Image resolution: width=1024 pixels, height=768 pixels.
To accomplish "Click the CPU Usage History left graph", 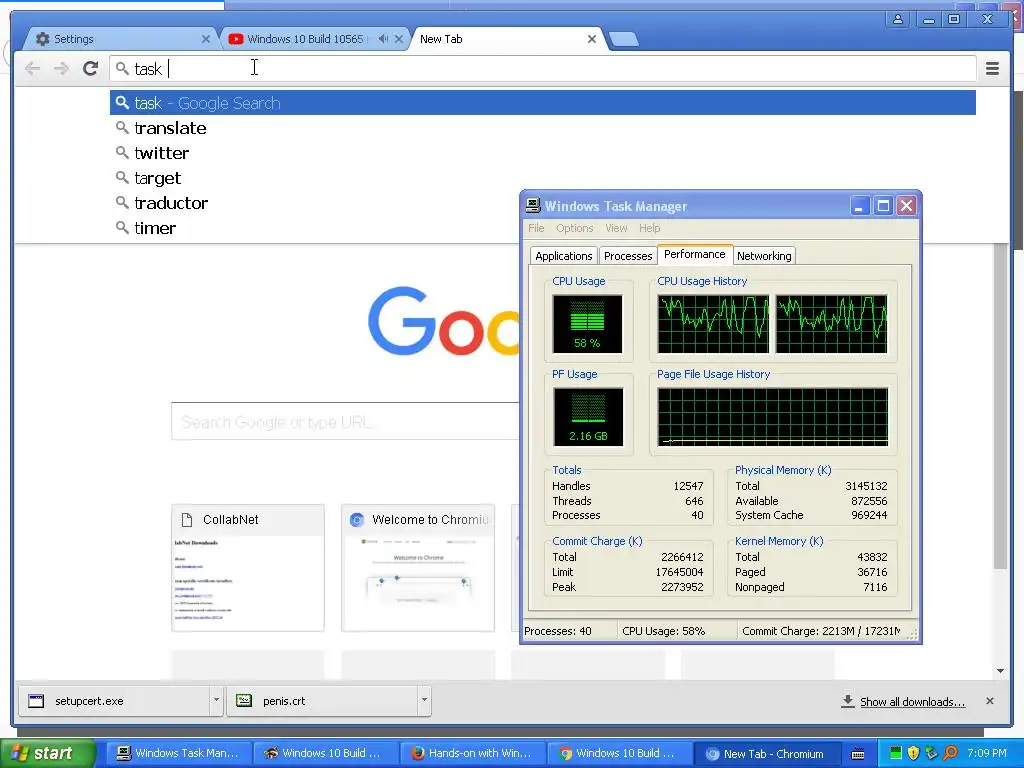I will (x=713, y=324).
